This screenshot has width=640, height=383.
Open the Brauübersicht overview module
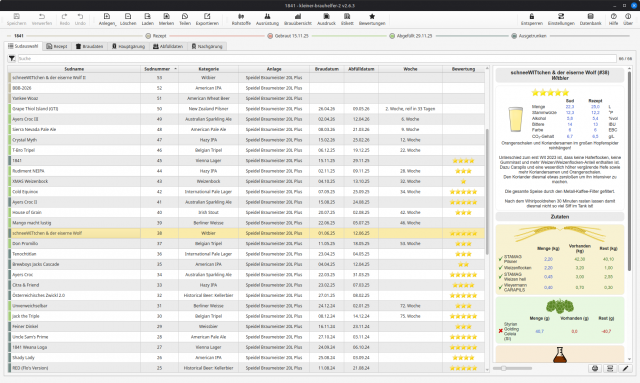298,19
